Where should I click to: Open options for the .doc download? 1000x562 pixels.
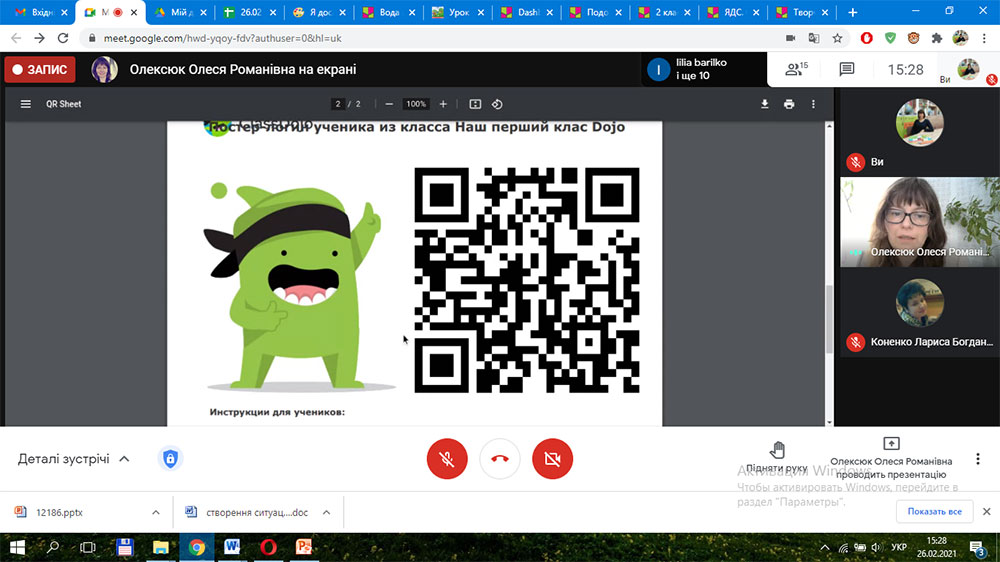tap(327, 512)
